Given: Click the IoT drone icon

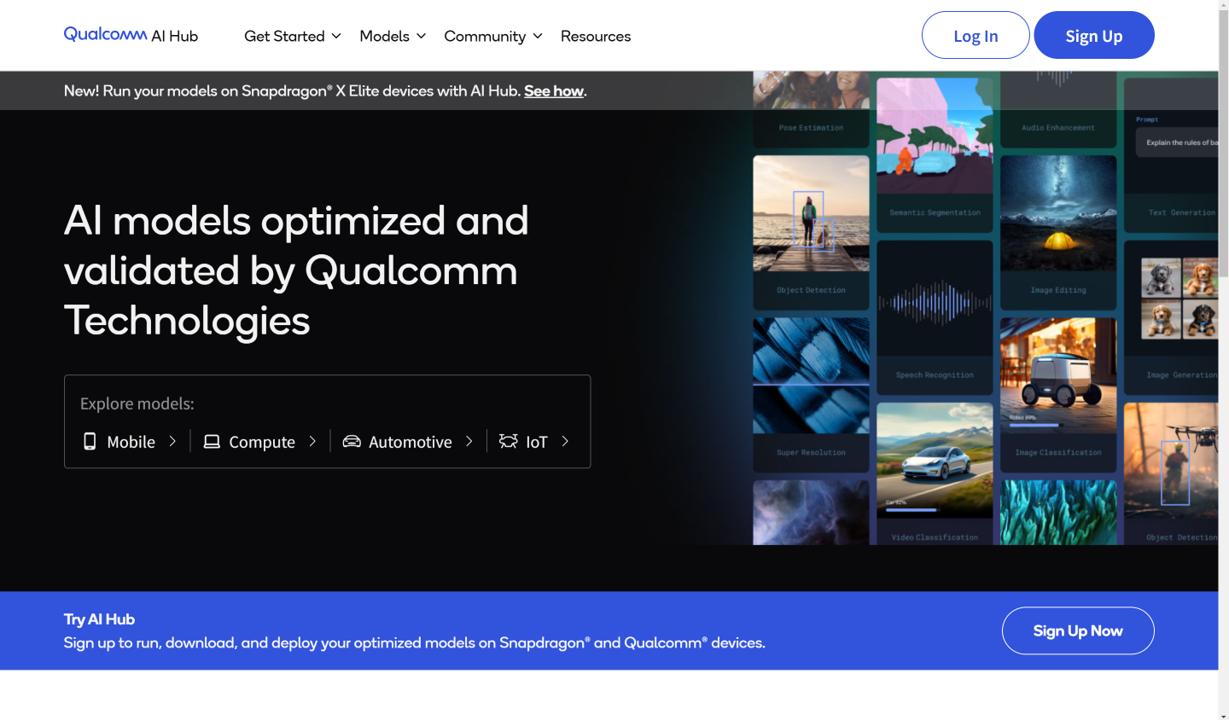Looking at the screenshot, I should (x=508, y=441).
